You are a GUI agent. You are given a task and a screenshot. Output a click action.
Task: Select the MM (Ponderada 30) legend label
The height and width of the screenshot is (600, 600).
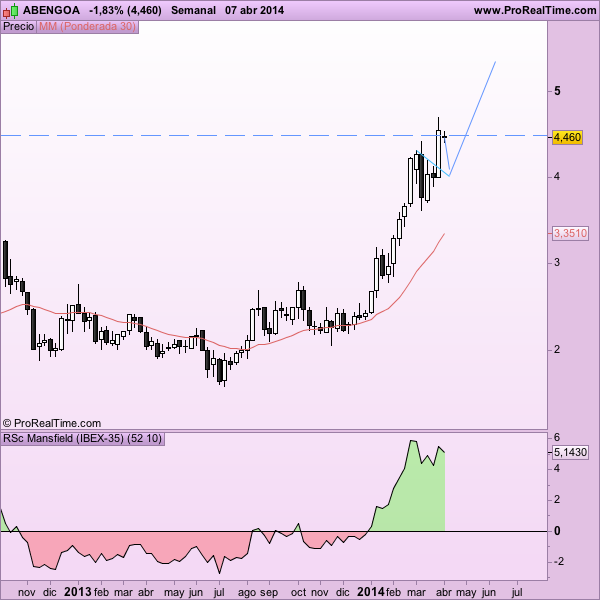point(87,26)
